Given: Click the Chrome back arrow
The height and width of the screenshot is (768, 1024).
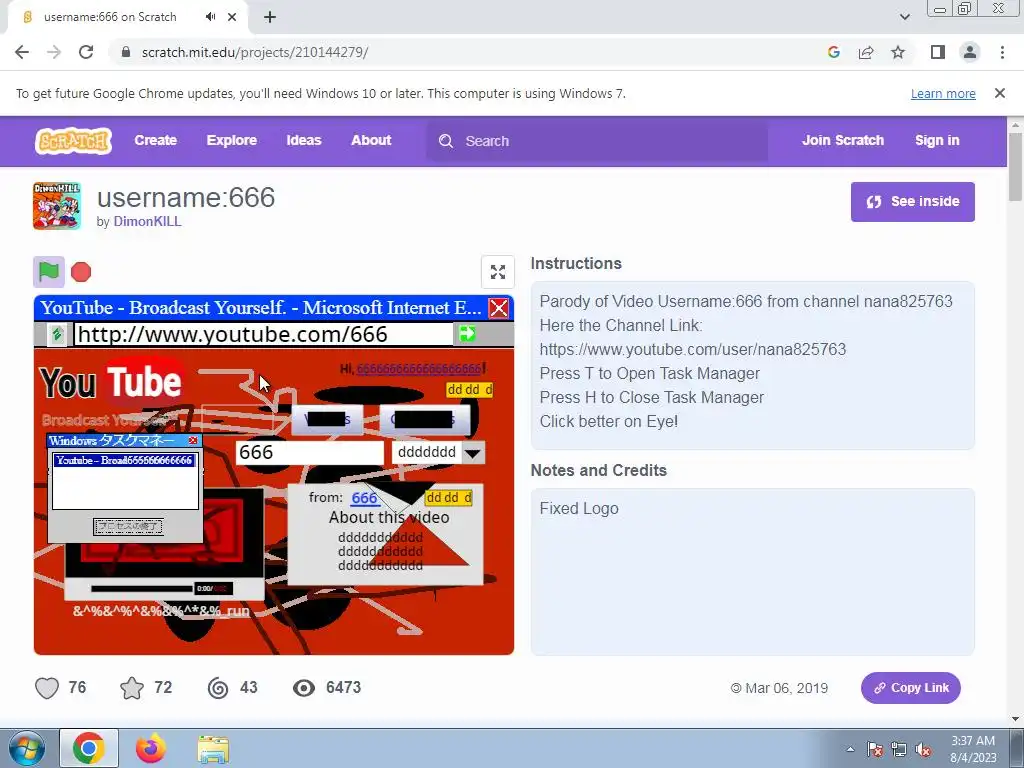Looking at the screenshot, I should pyautogui.click(x=22, y=52).
